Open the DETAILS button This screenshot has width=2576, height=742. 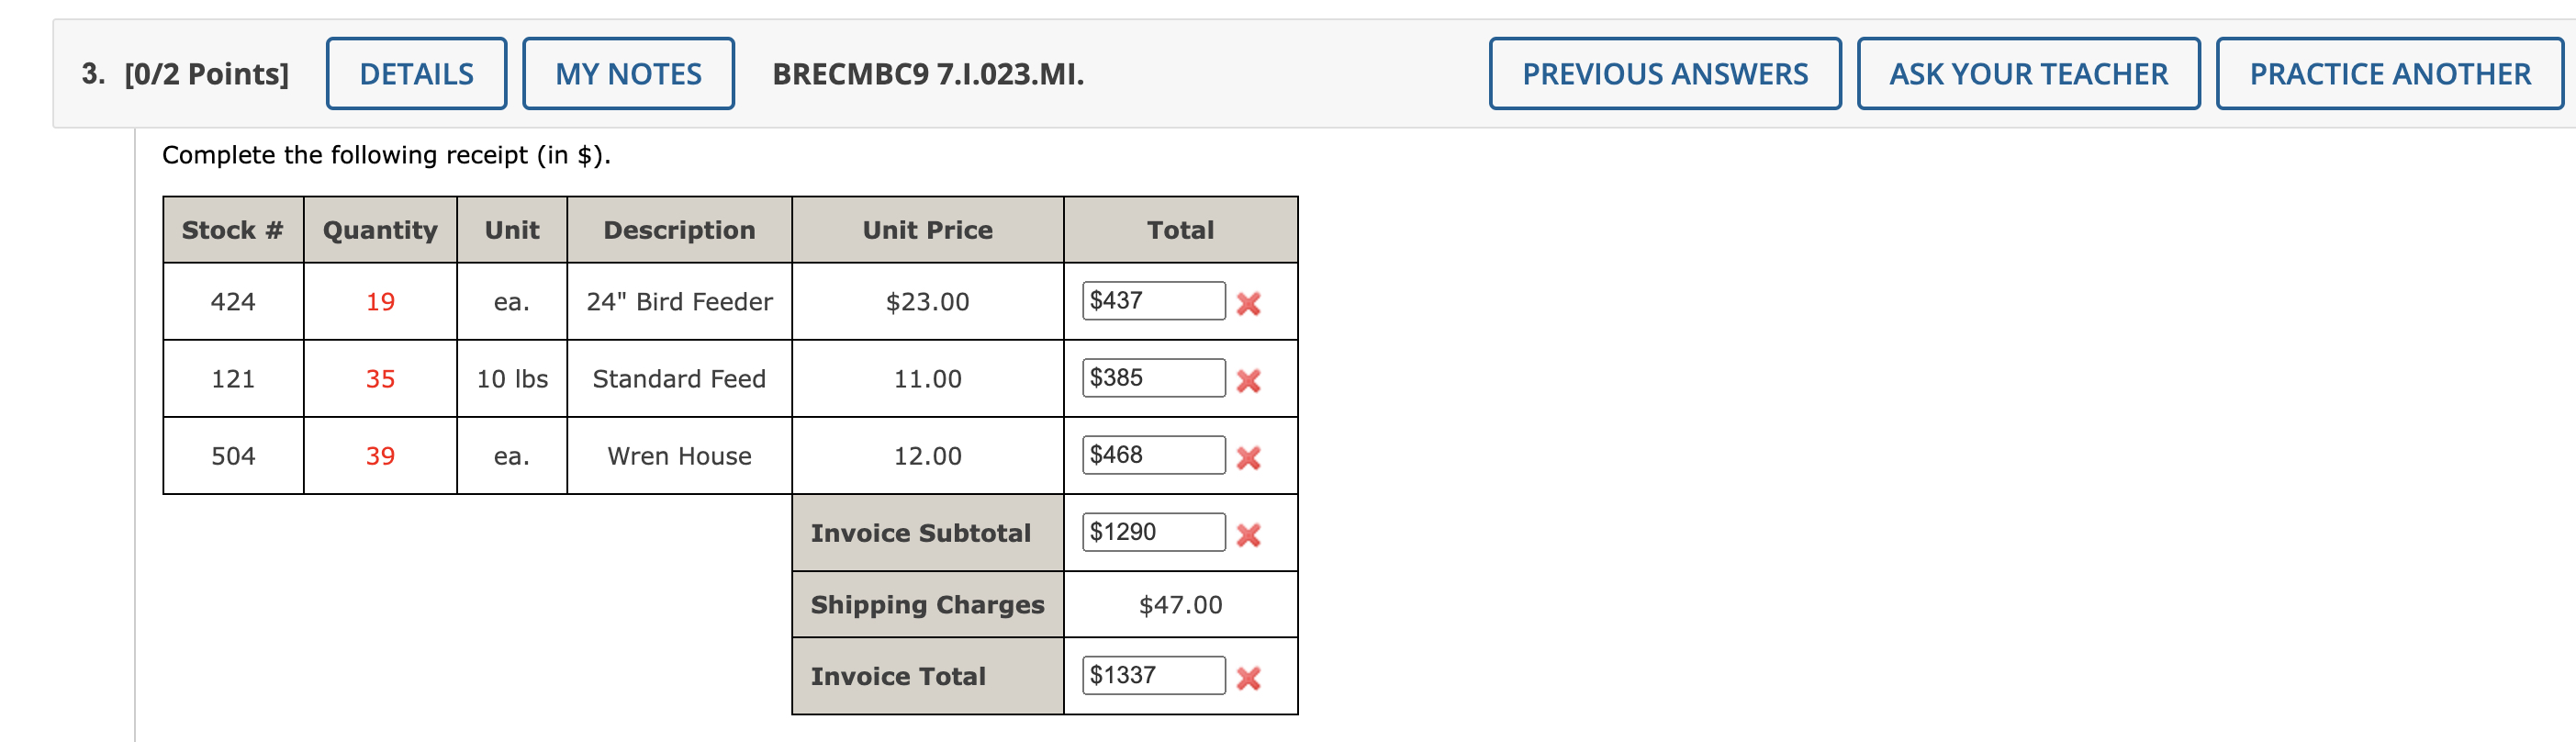[x=416, y=73]
